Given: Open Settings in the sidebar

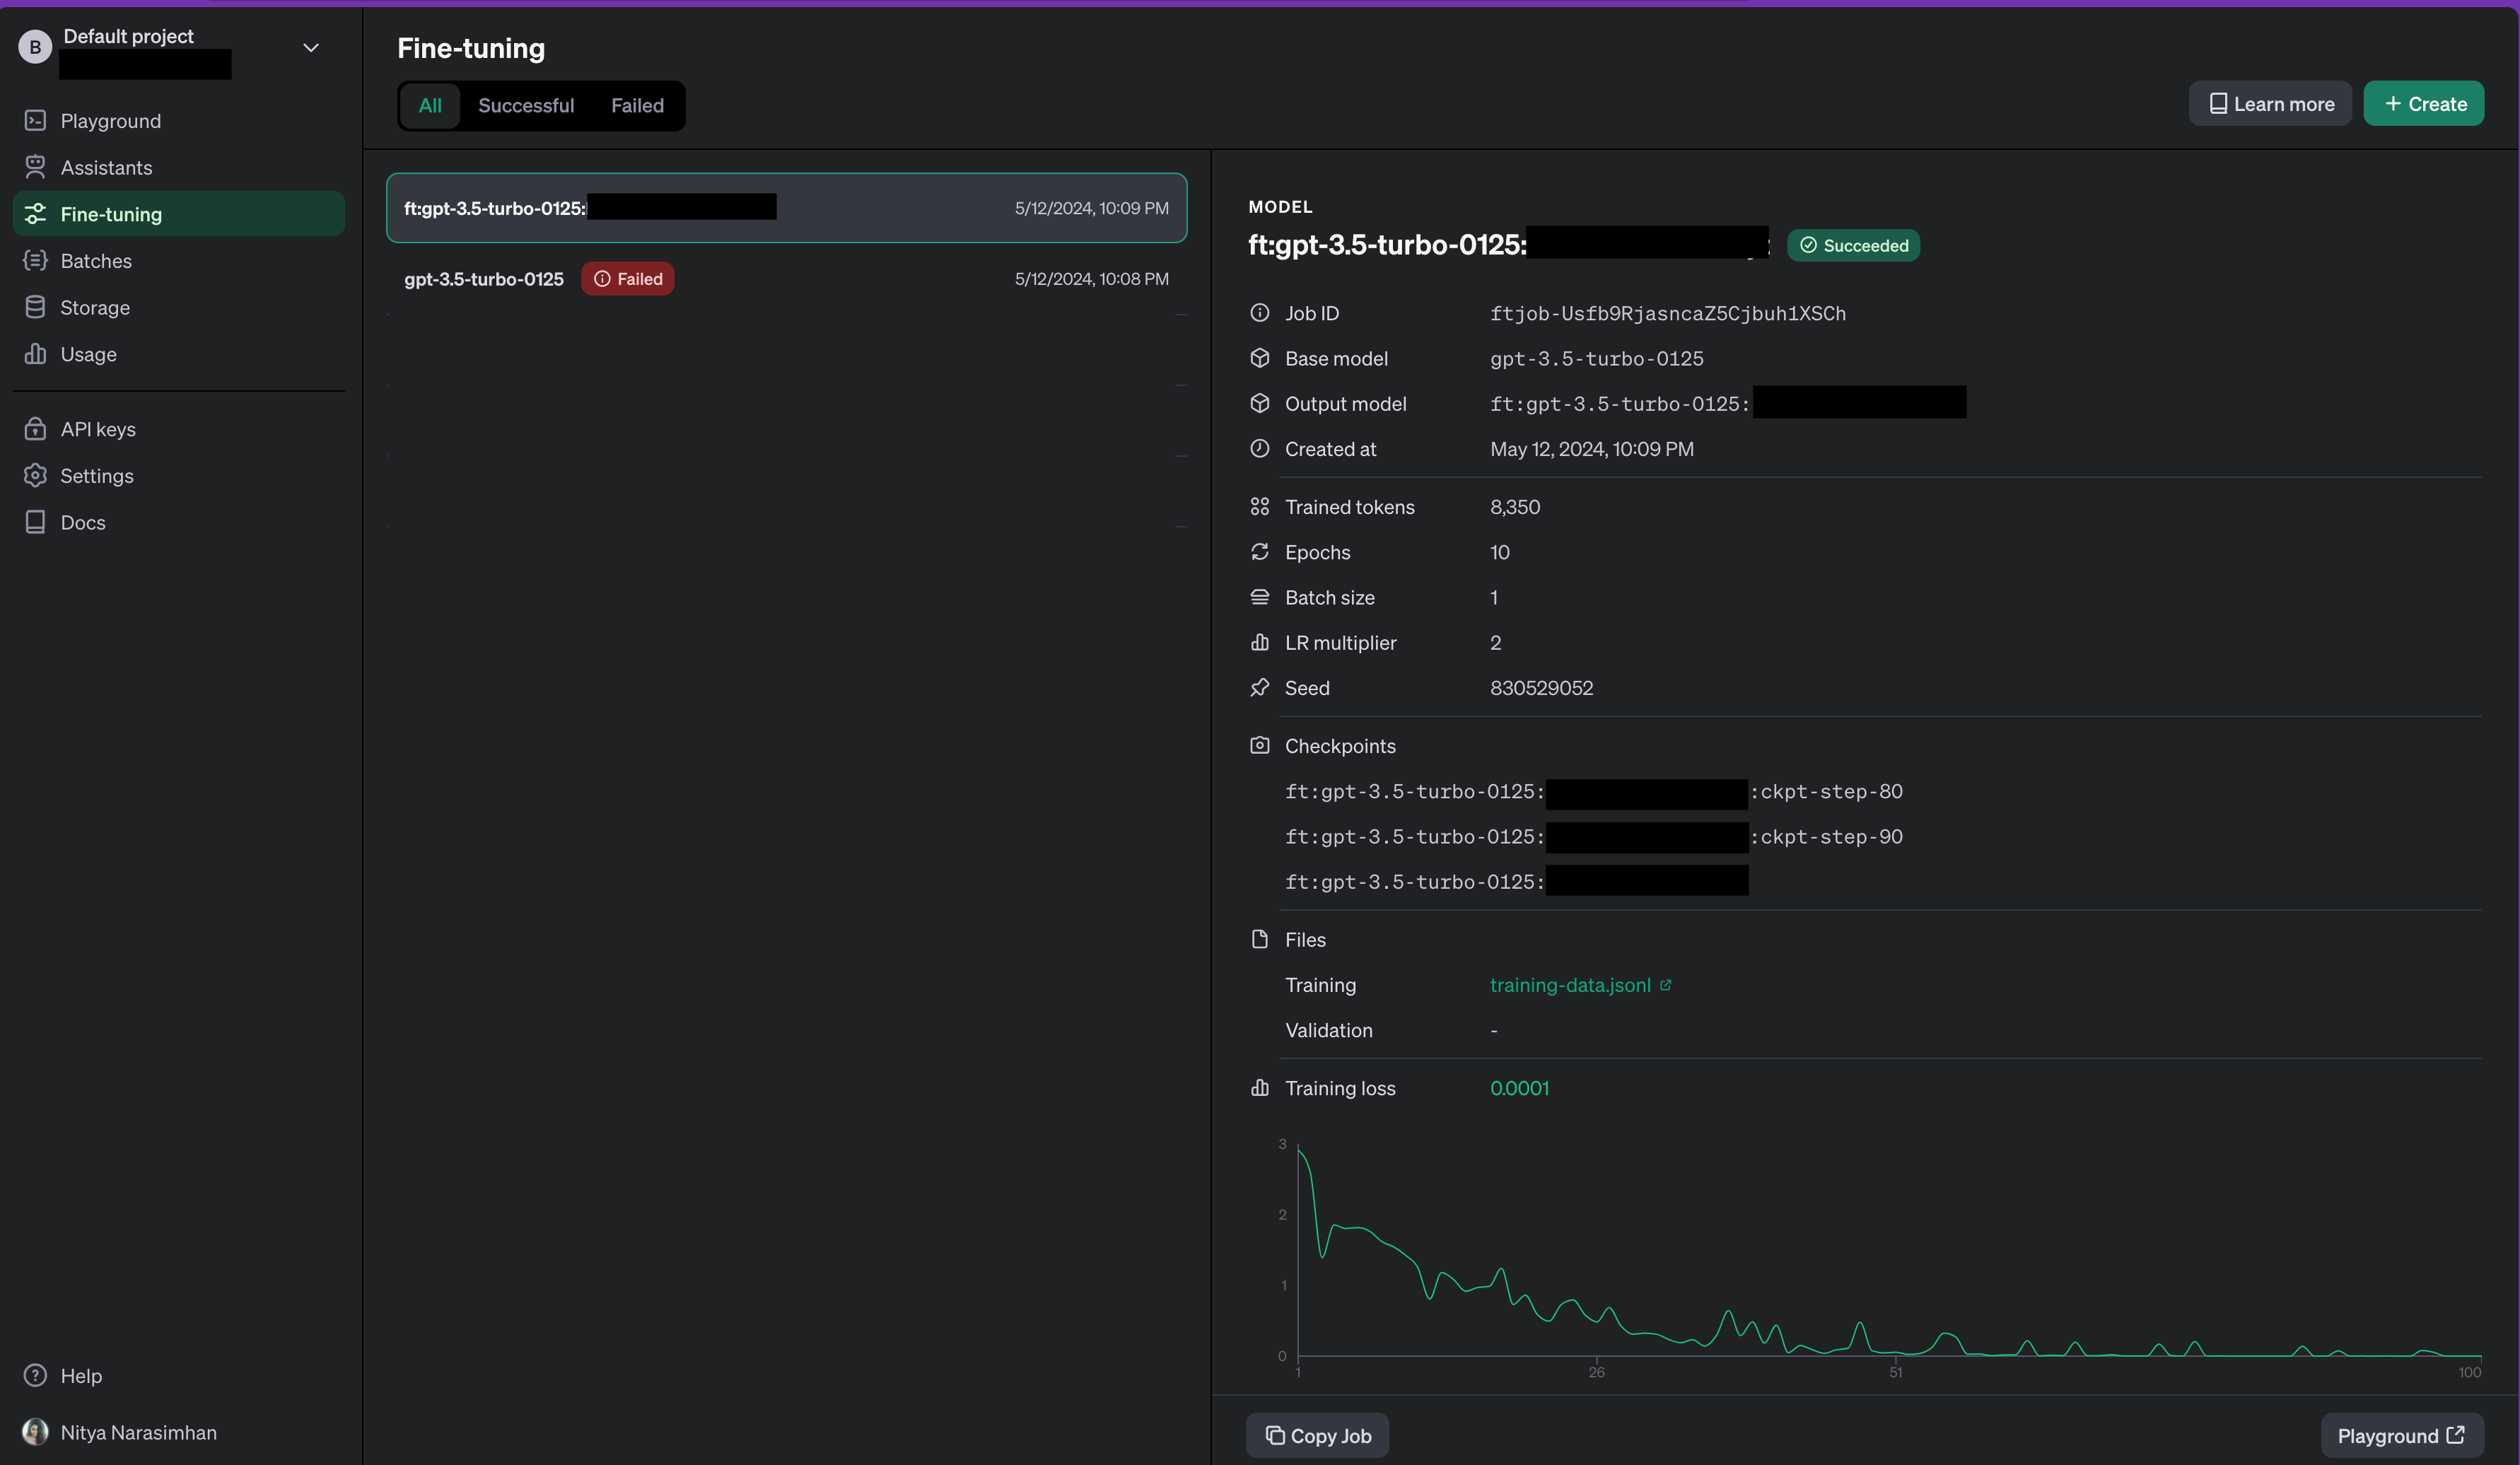Looking at the screenshot, I should 96,476.
